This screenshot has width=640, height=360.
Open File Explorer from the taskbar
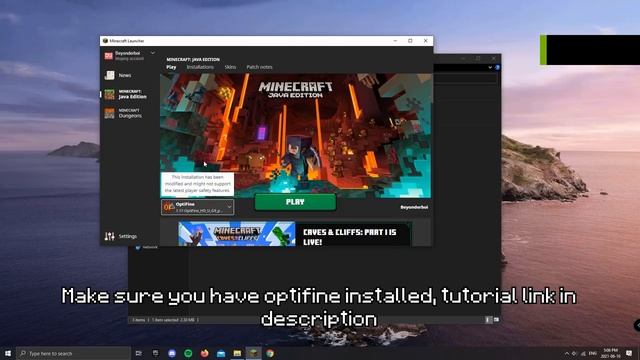tap(237, 353)
